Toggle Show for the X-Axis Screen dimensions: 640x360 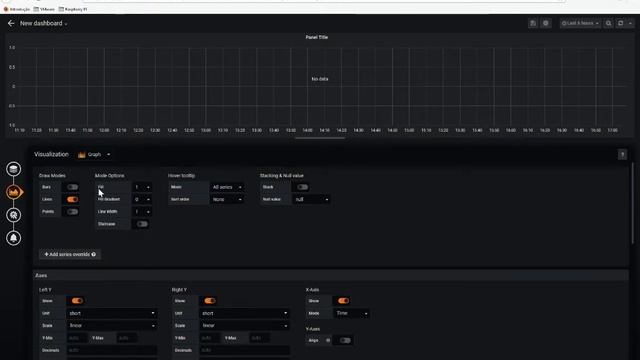(x=343, y=301)
